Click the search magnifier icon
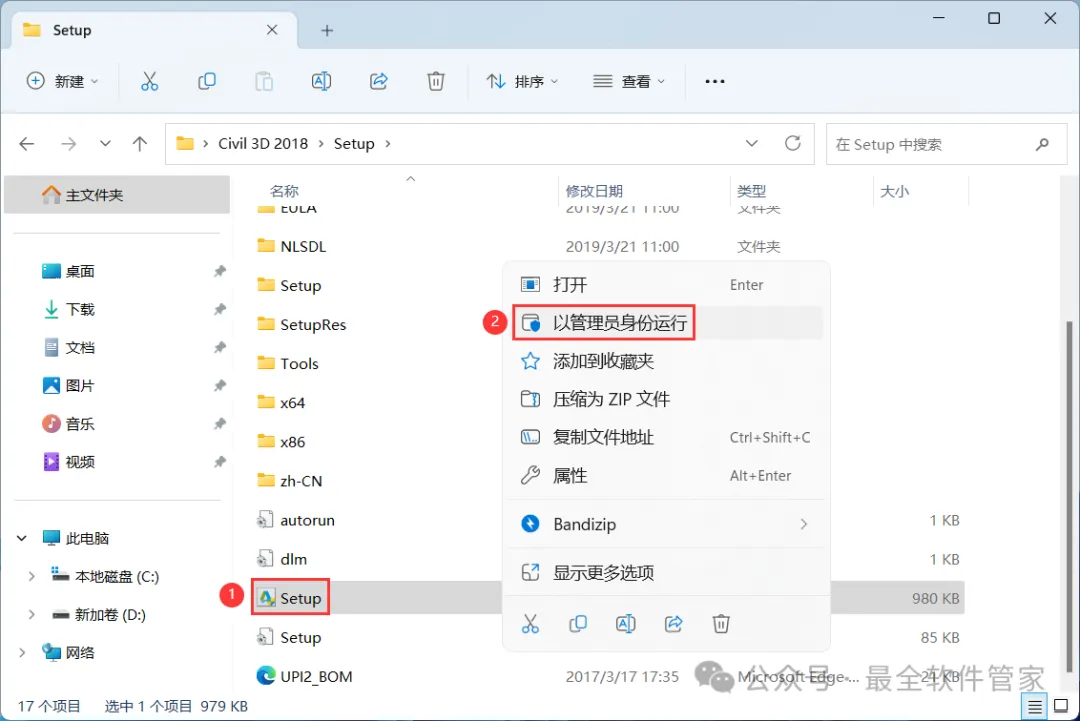Image resolution: width=1080 pixels, height=721 pixels. point(1042,144)
